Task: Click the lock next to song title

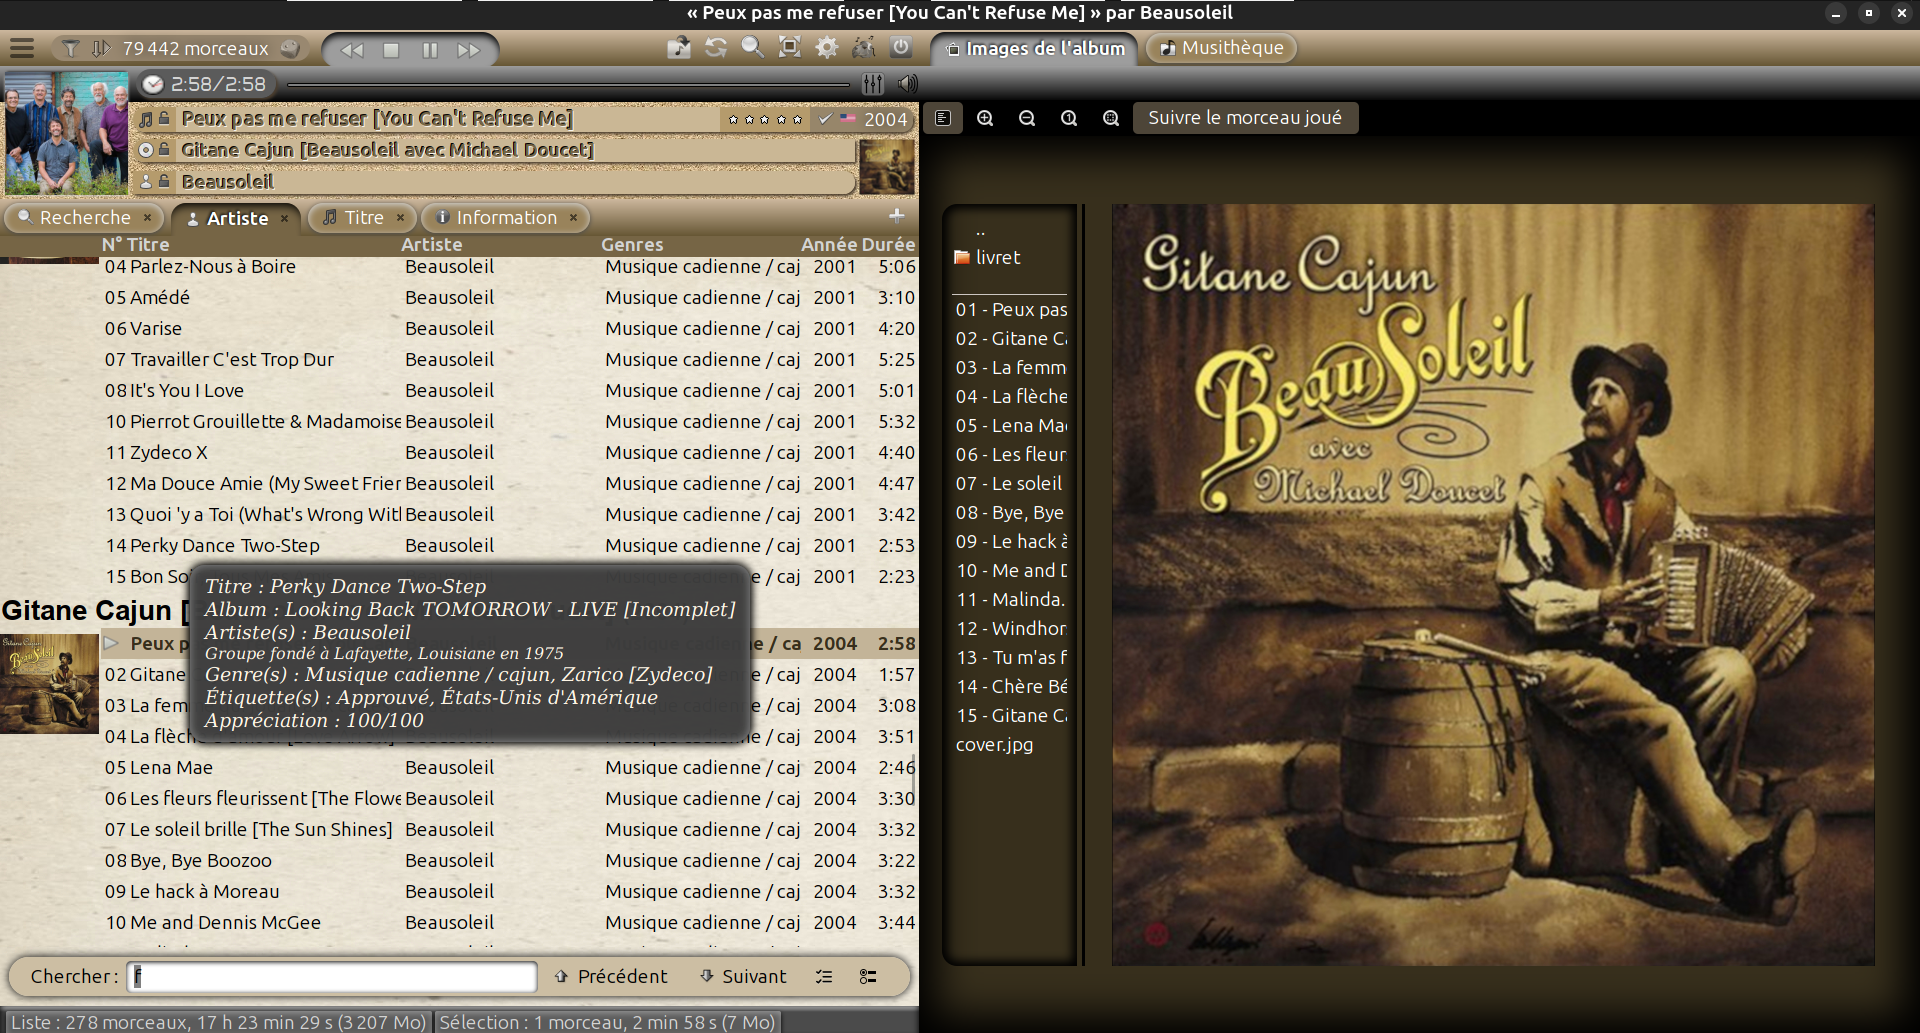Action: click(164, 118)
